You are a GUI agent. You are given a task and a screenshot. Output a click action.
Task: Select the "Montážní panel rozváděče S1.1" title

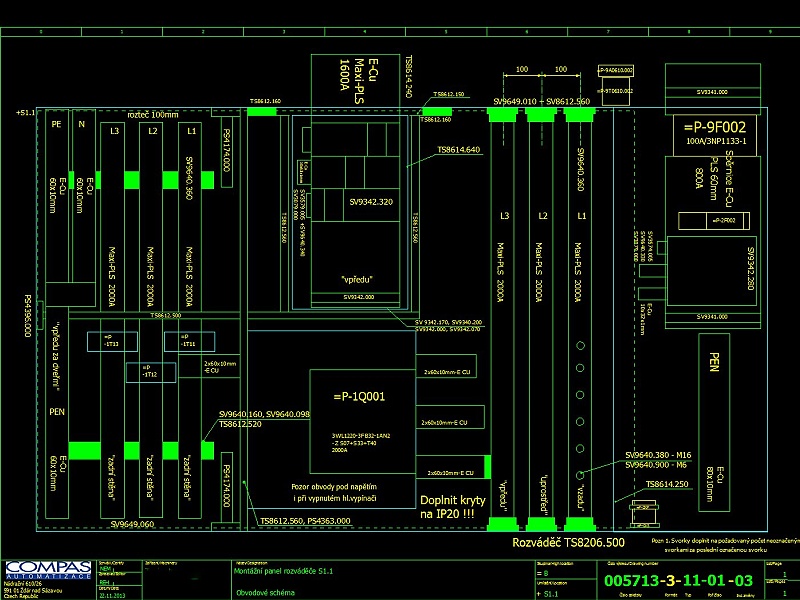click(283, 571)
